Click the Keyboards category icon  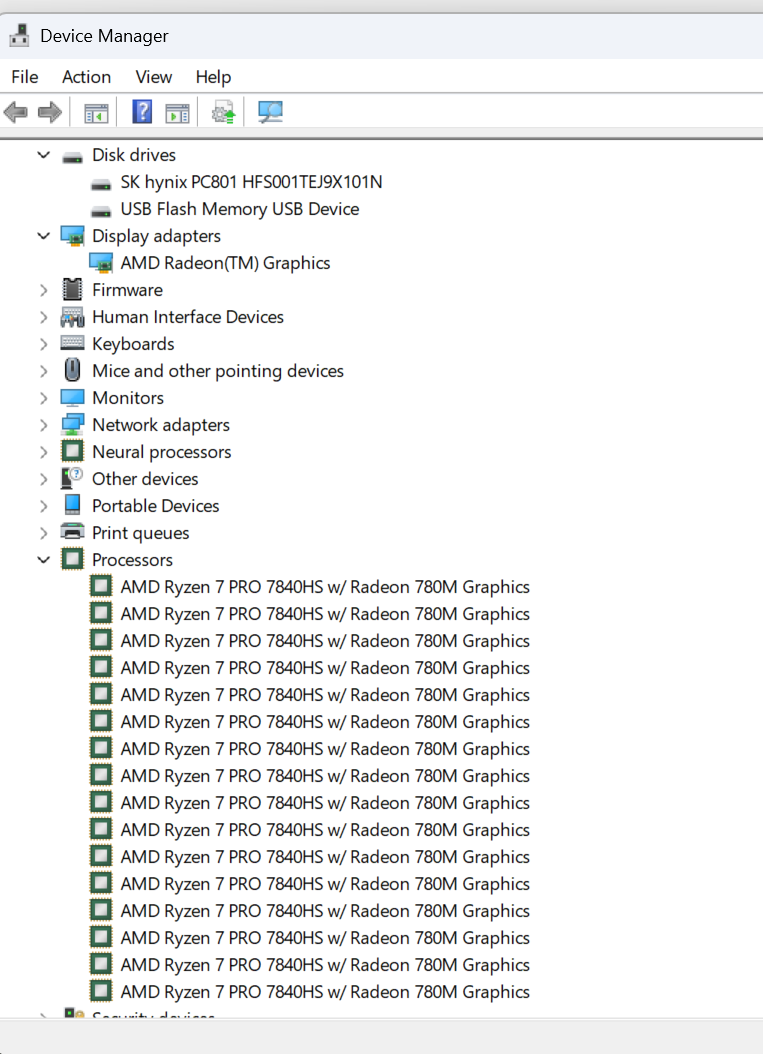coord(73,343)
